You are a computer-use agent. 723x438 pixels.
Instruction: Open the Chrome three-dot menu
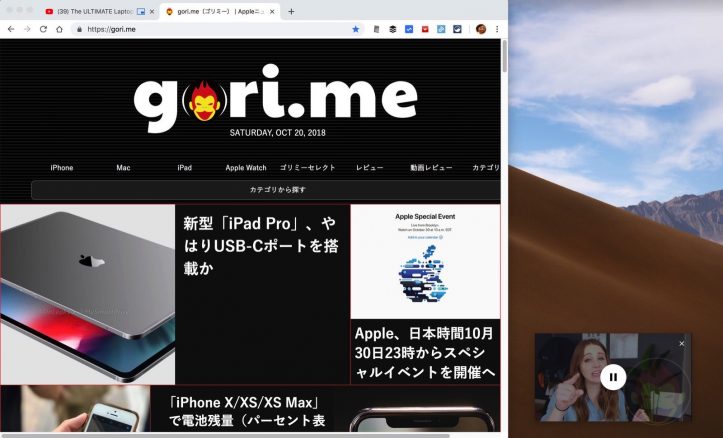[497, 29]
